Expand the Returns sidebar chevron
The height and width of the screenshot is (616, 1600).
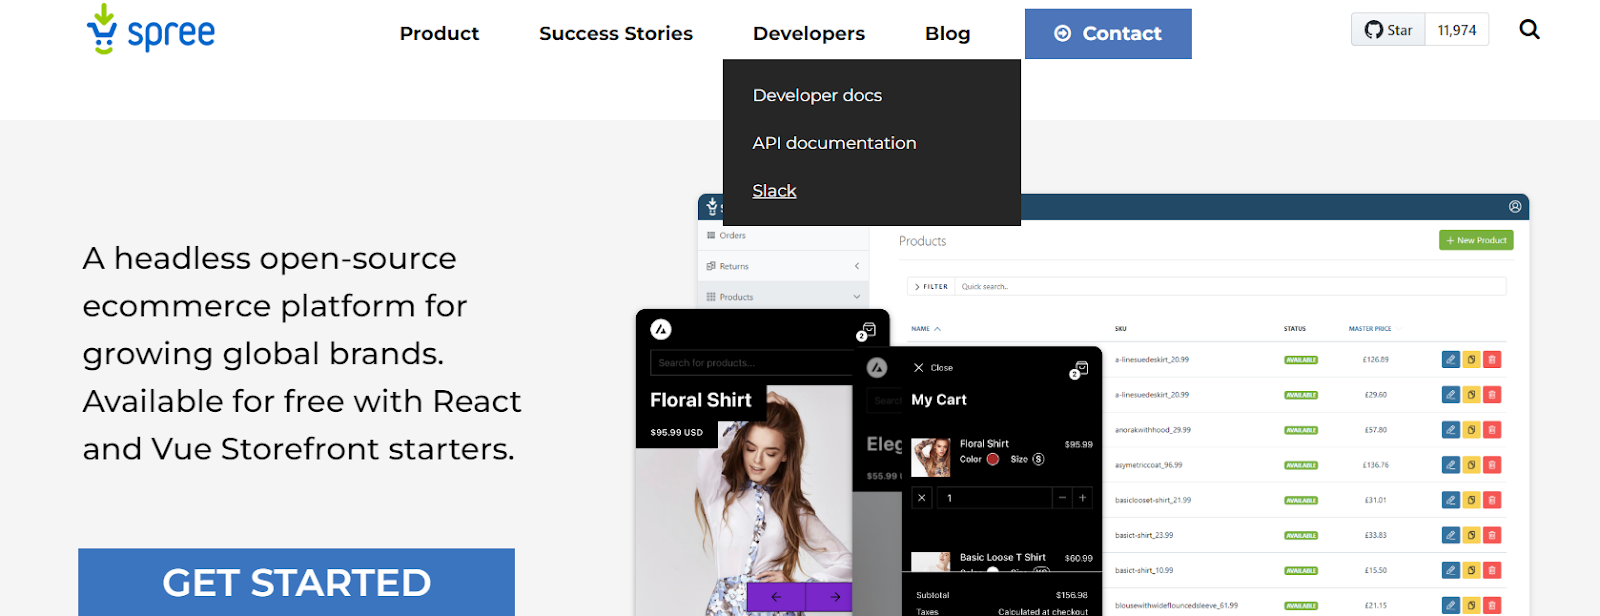(857, 266)
